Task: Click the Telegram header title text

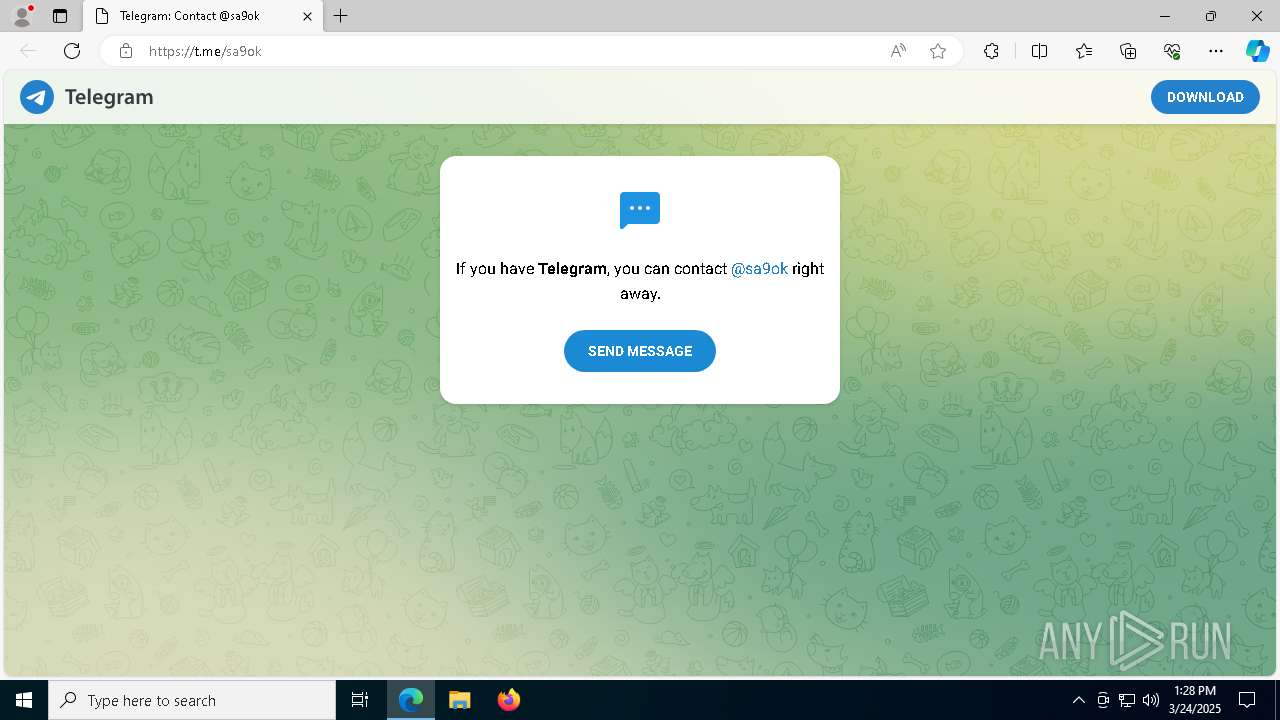Action: pyautogui.click(x=109, y=97)
